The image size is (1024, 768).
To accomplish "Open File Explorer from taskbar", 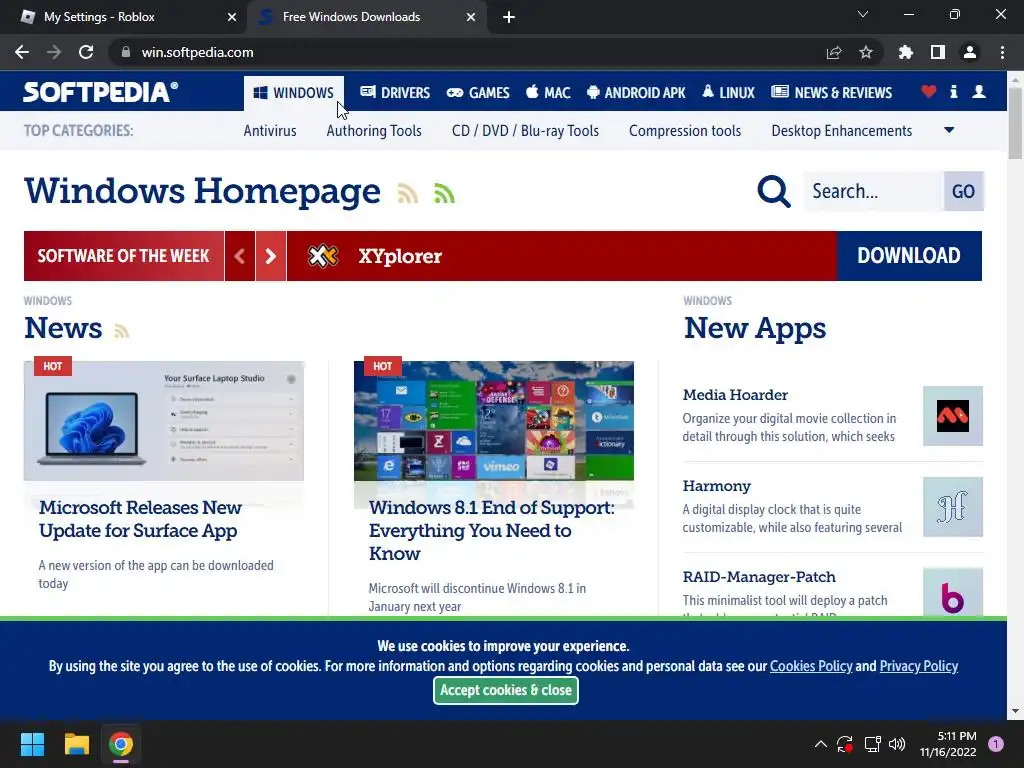I will click(76, 744).
